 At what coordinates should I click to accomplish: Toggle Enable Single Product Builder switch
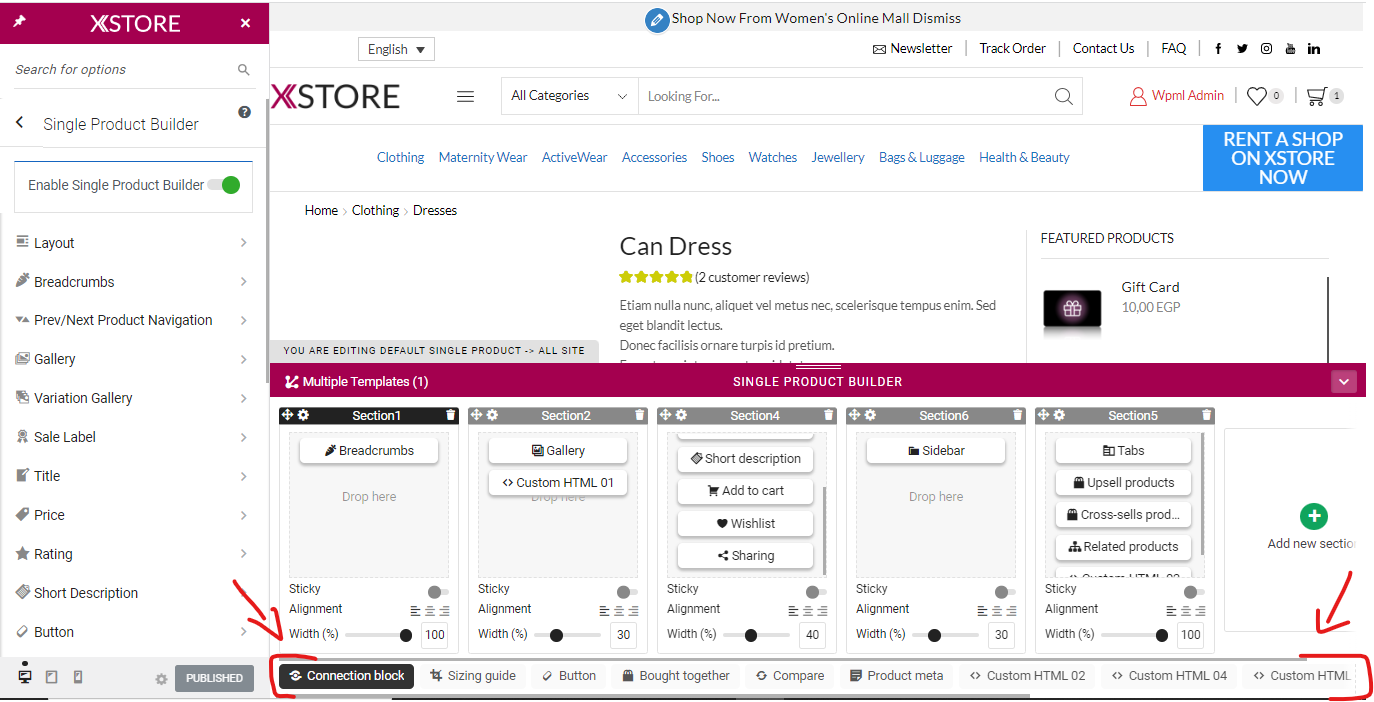(x=225, y=185)
